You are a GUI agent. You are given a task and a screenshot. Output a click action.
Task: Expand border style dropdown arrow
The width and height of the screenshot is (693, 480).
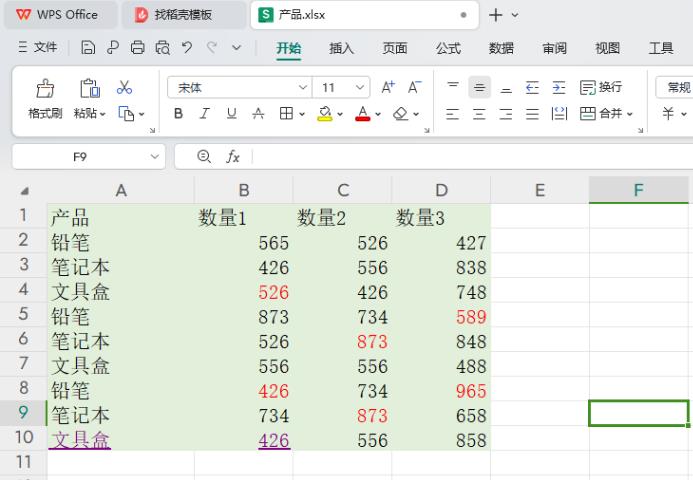tap(302, 114)
